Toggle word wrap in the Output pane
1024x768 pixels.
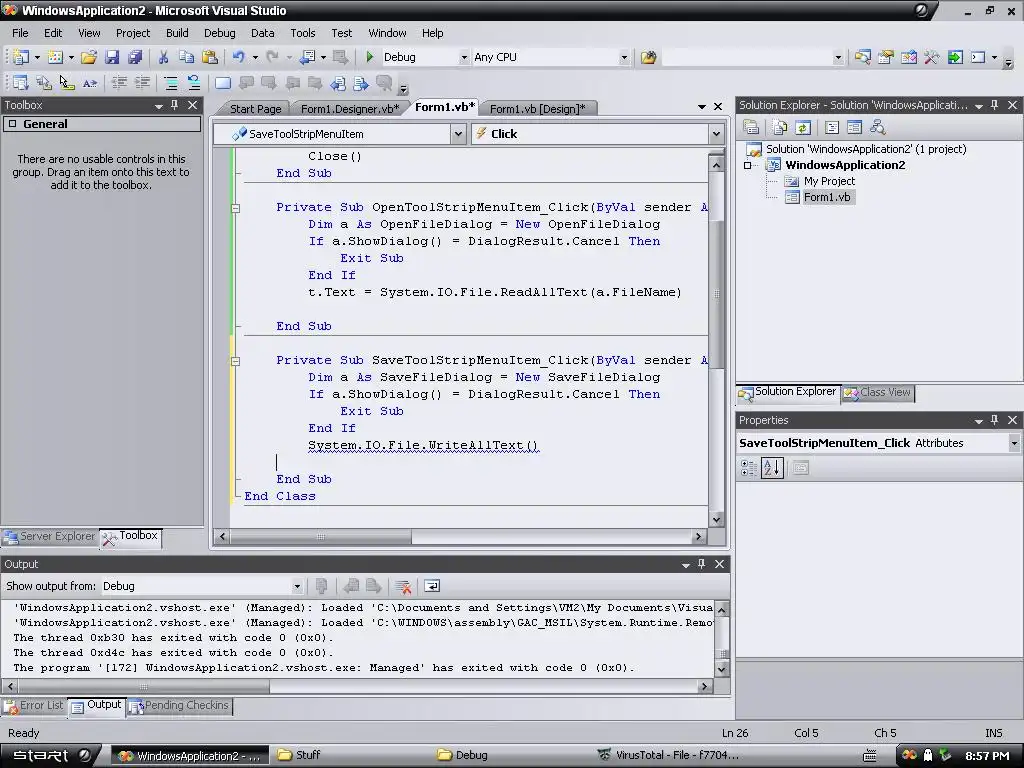432,586
